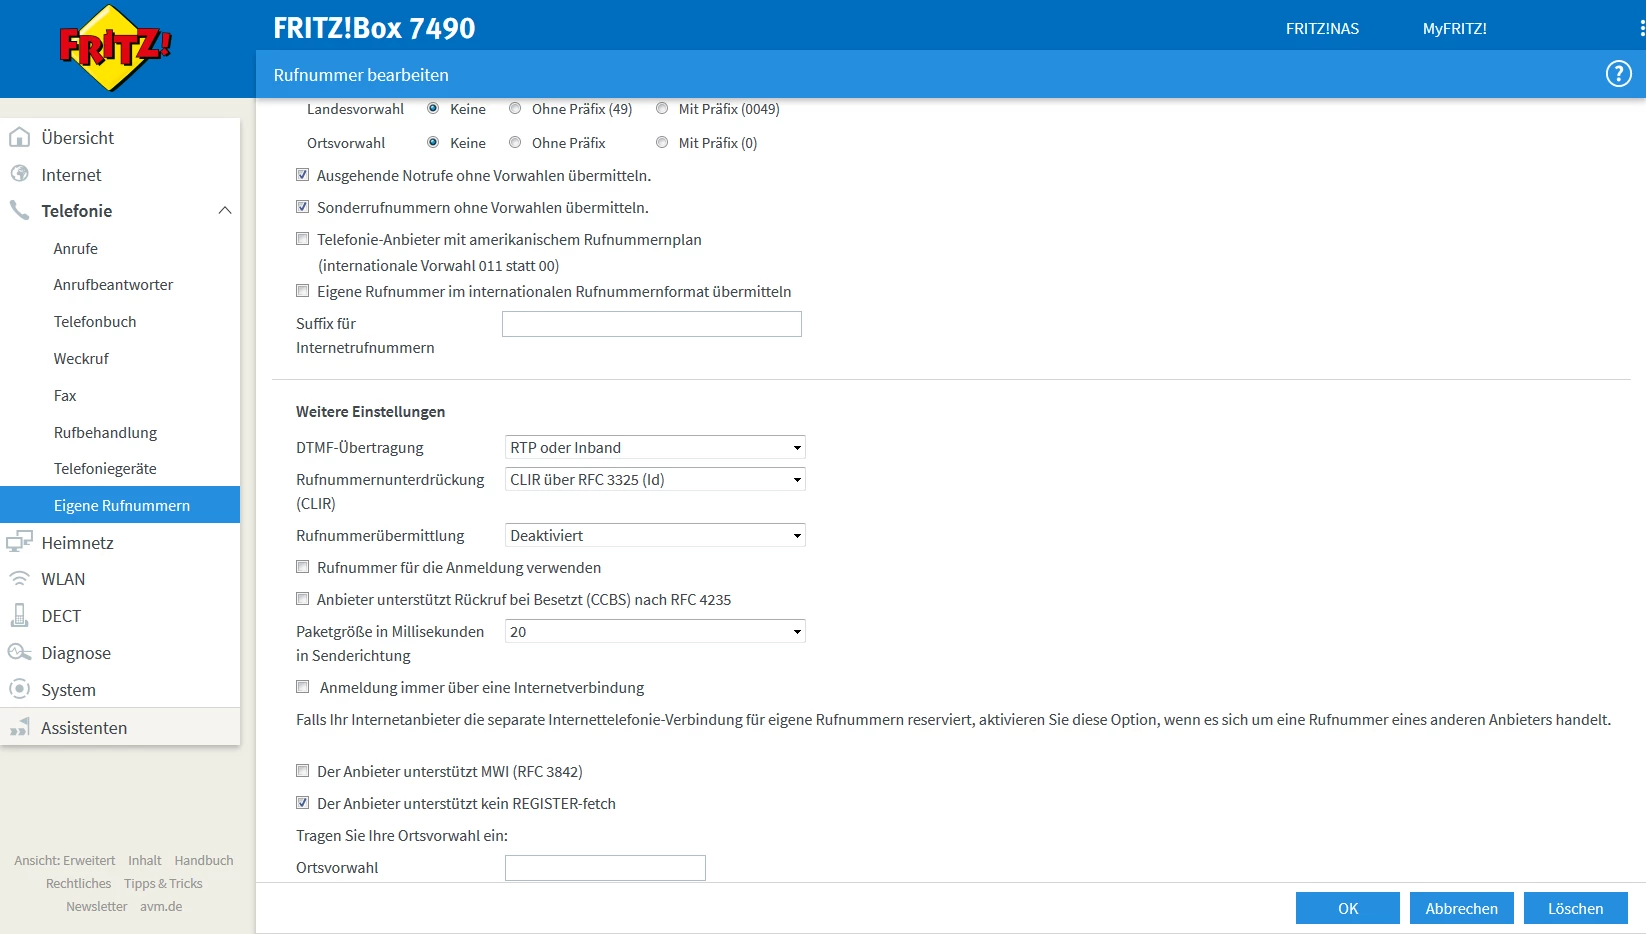This screenshot has width=1646, height=934.
Task: Collapse the Telefonie menu chevron
Action: click(x=225, y=210)
